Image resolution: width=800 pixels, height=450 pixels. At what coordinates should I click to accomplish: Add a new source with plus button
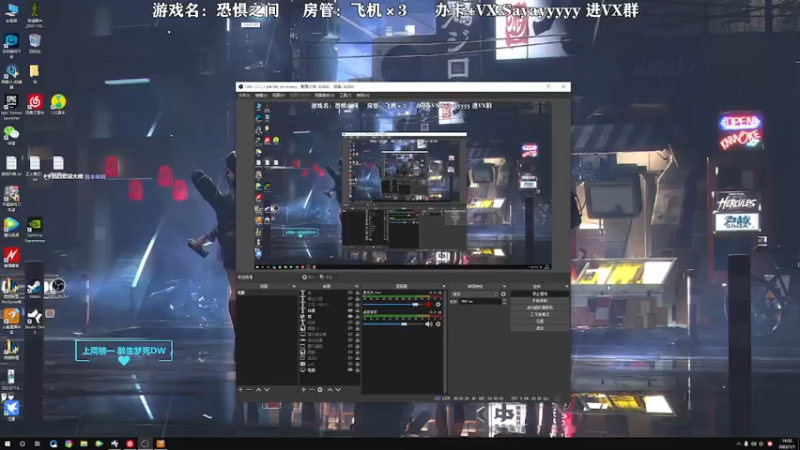pyautogui.click(x=304, y=389)
